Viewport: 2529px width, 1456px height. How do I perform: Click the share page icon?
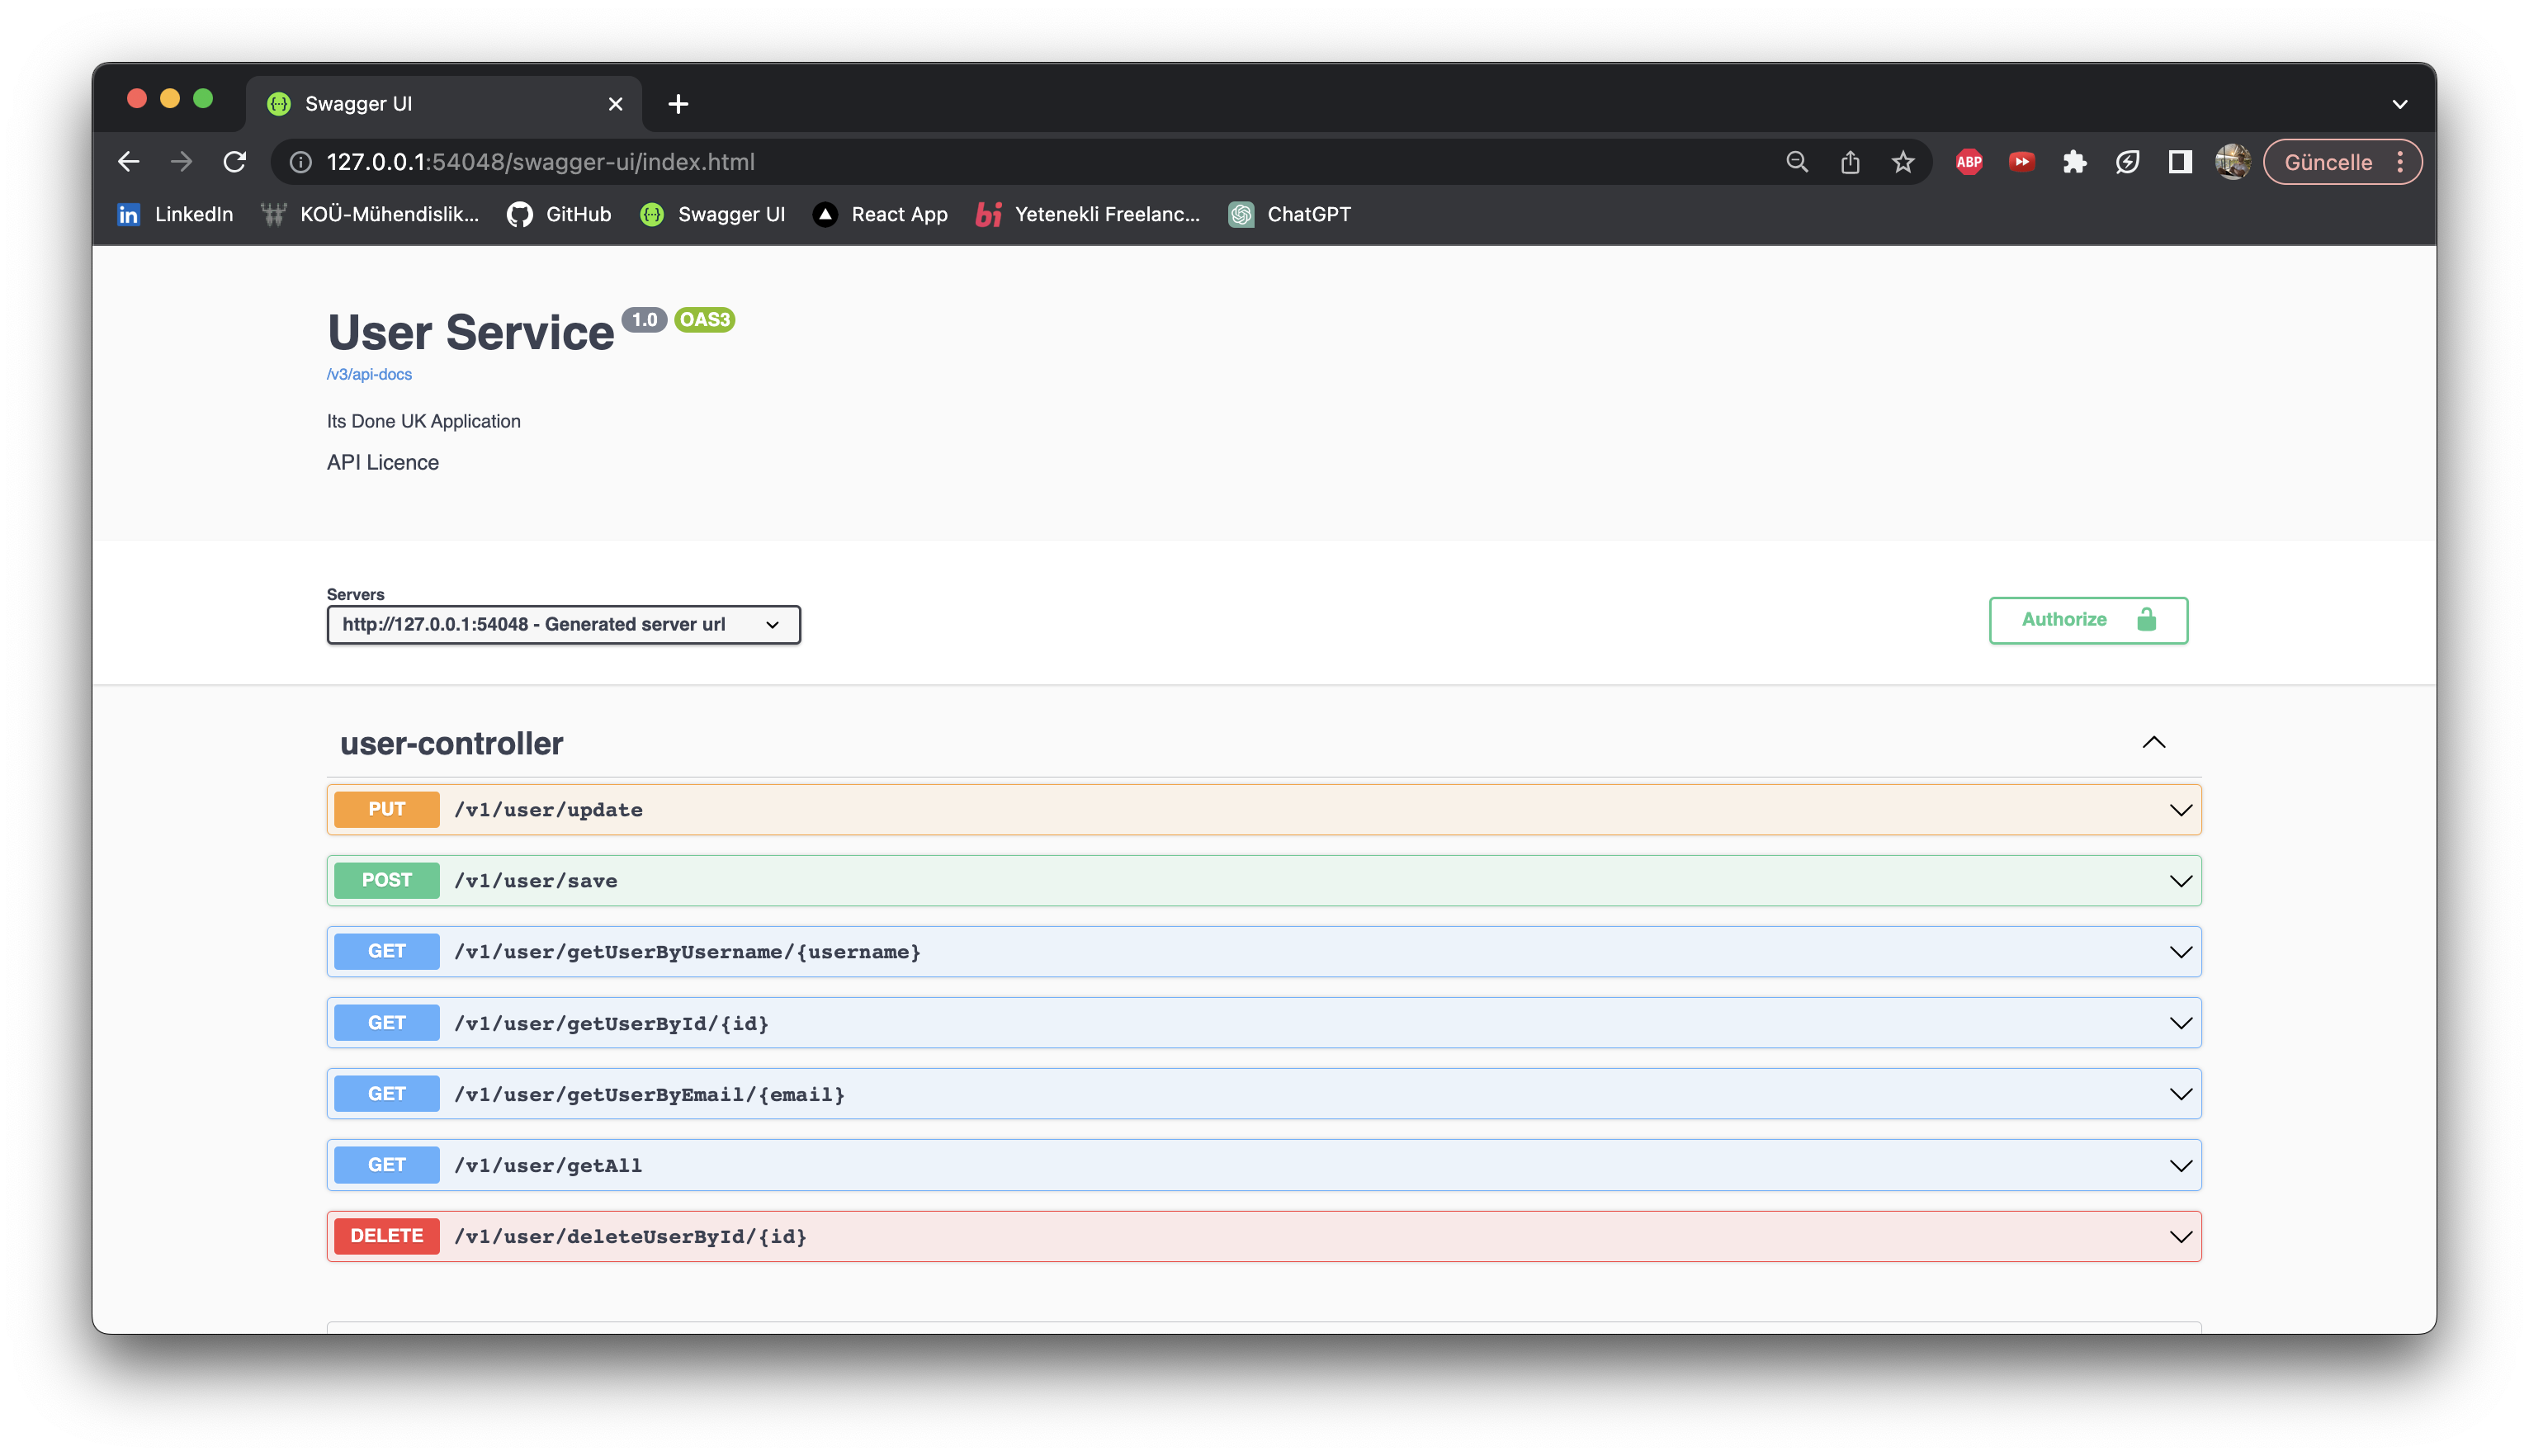[1849, 162]
